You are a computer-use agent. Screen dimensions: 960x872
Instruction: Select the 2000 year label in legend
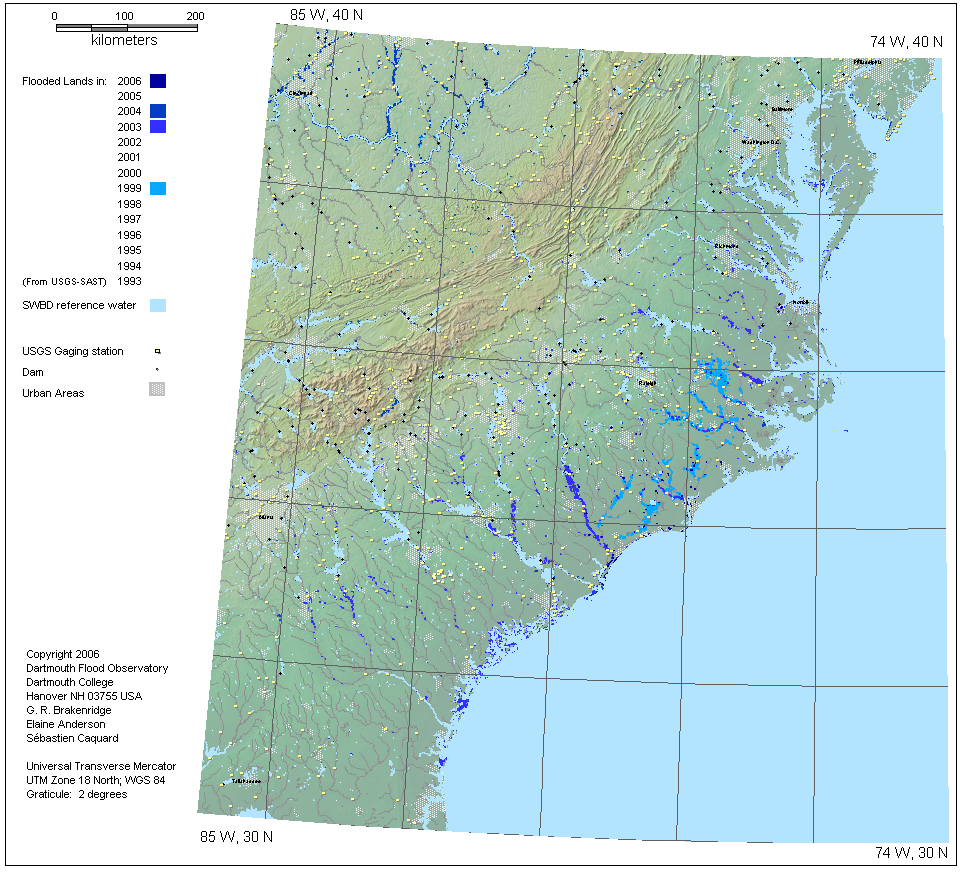[129, 173]
